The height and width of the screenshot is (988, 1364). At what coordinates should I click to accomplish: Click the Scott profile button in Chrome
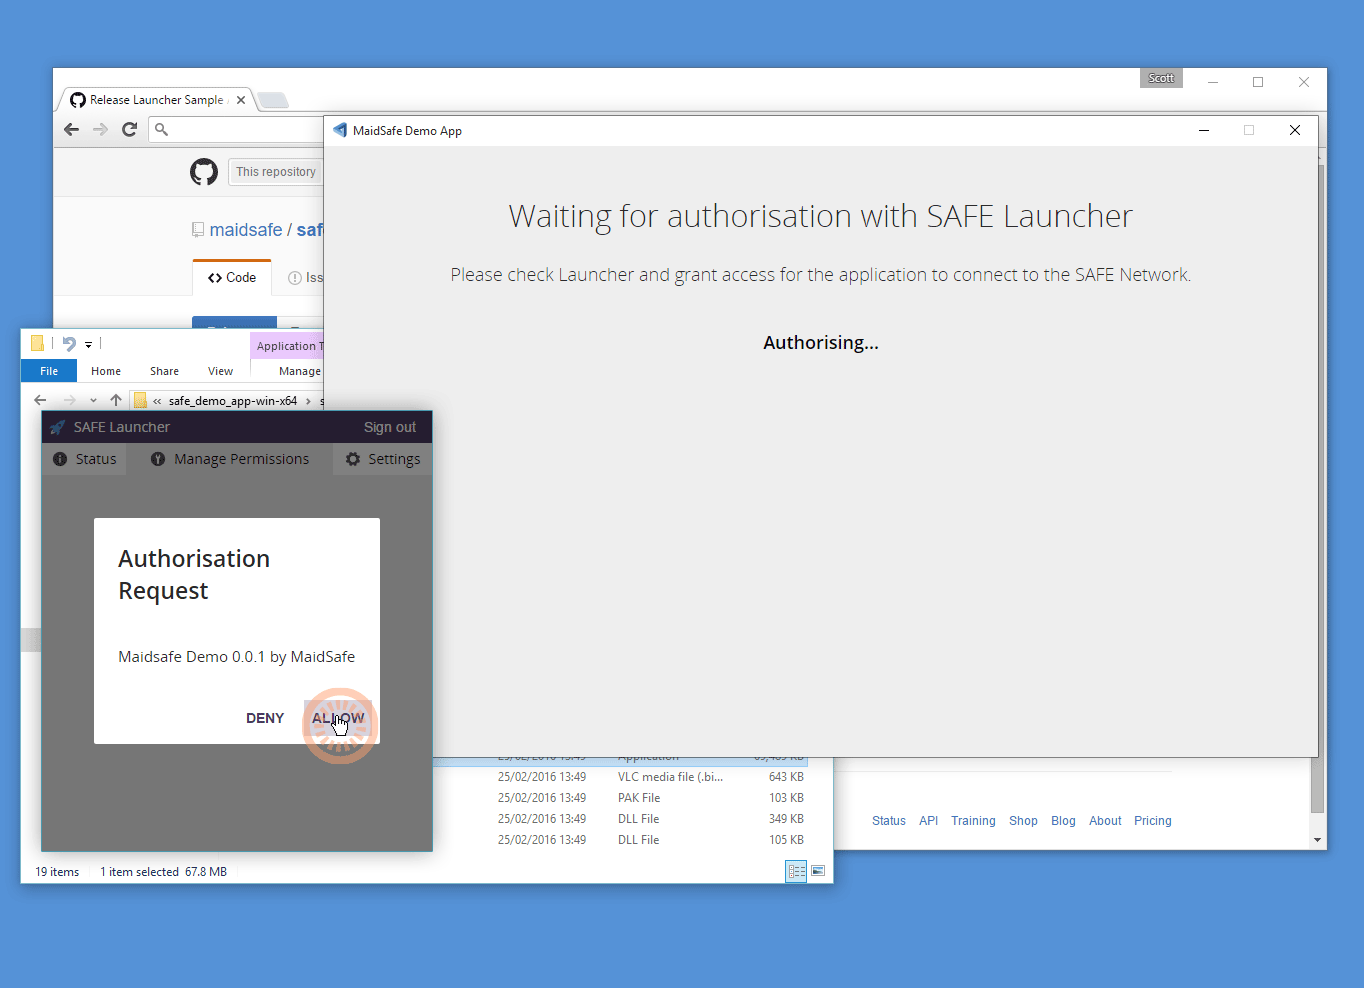tap(1161, 78)
